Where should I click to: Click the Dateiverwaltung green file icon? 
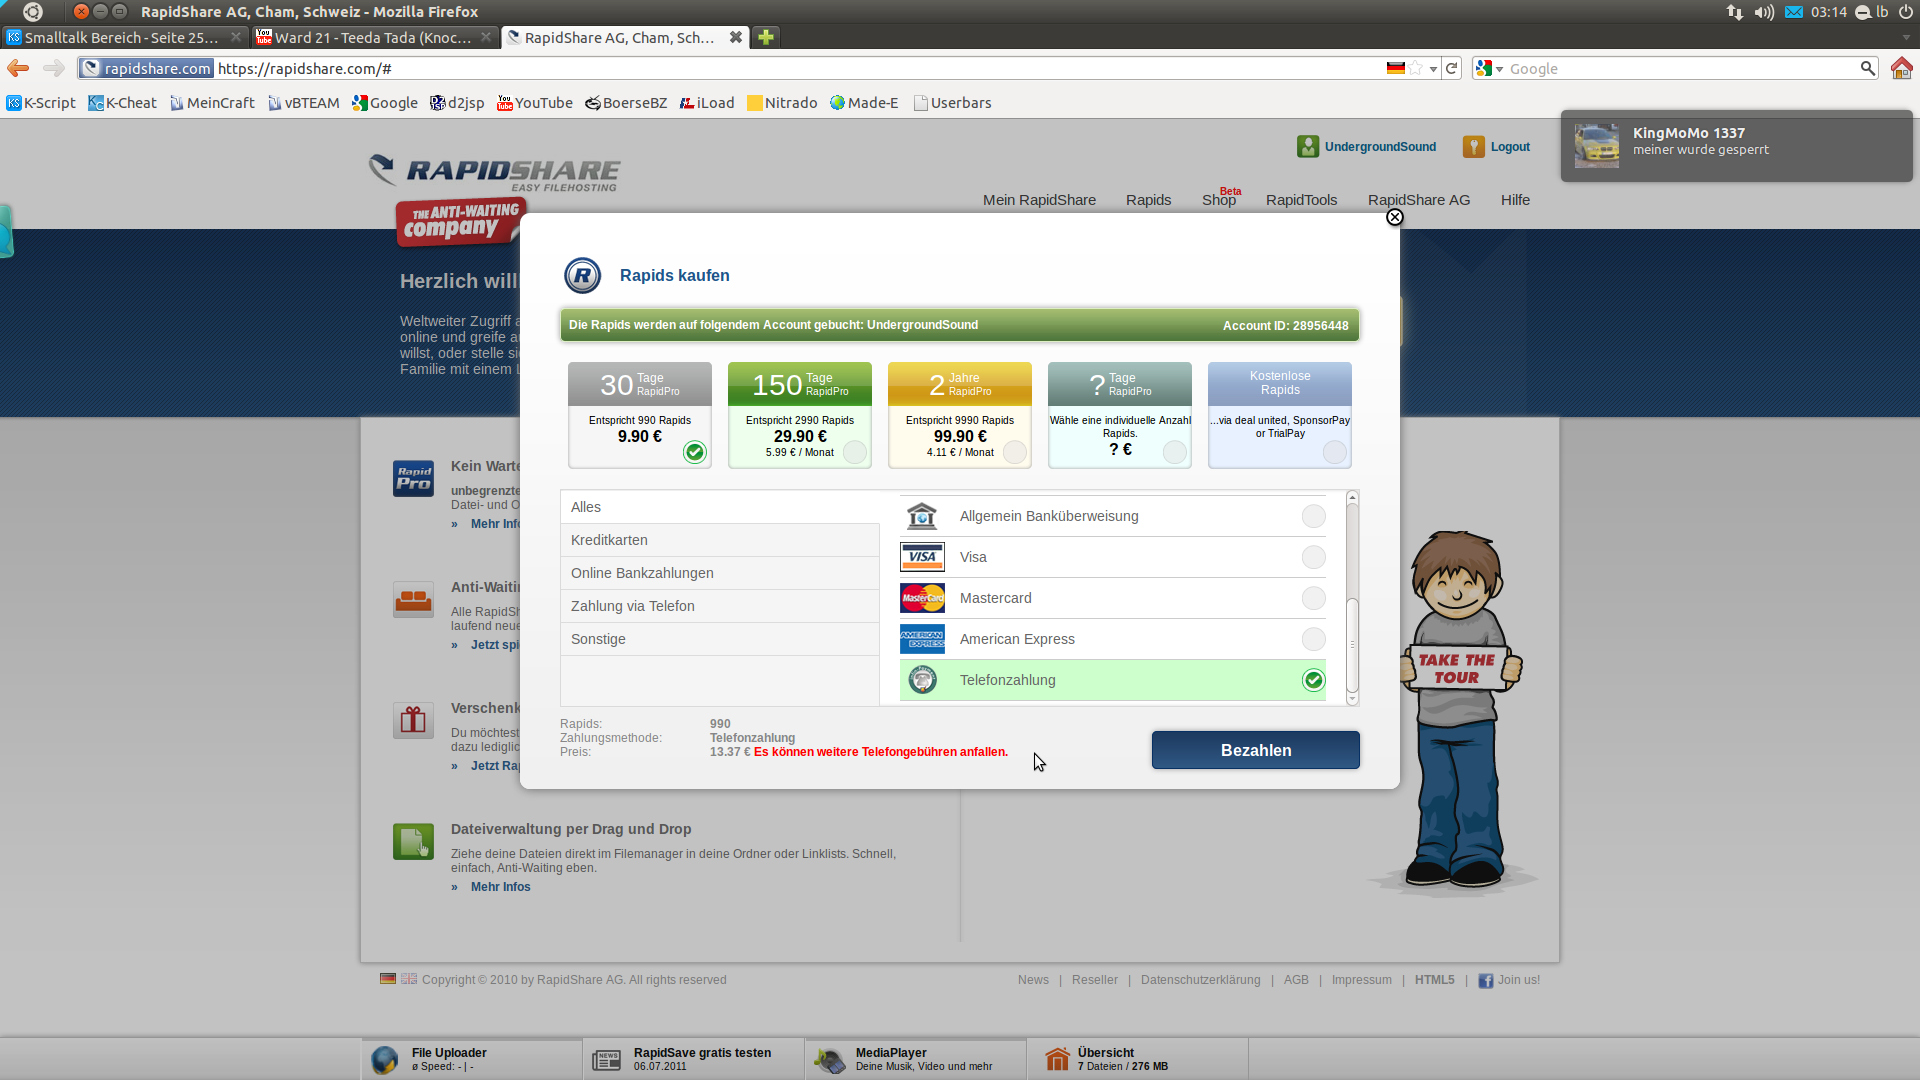(413, 842)
